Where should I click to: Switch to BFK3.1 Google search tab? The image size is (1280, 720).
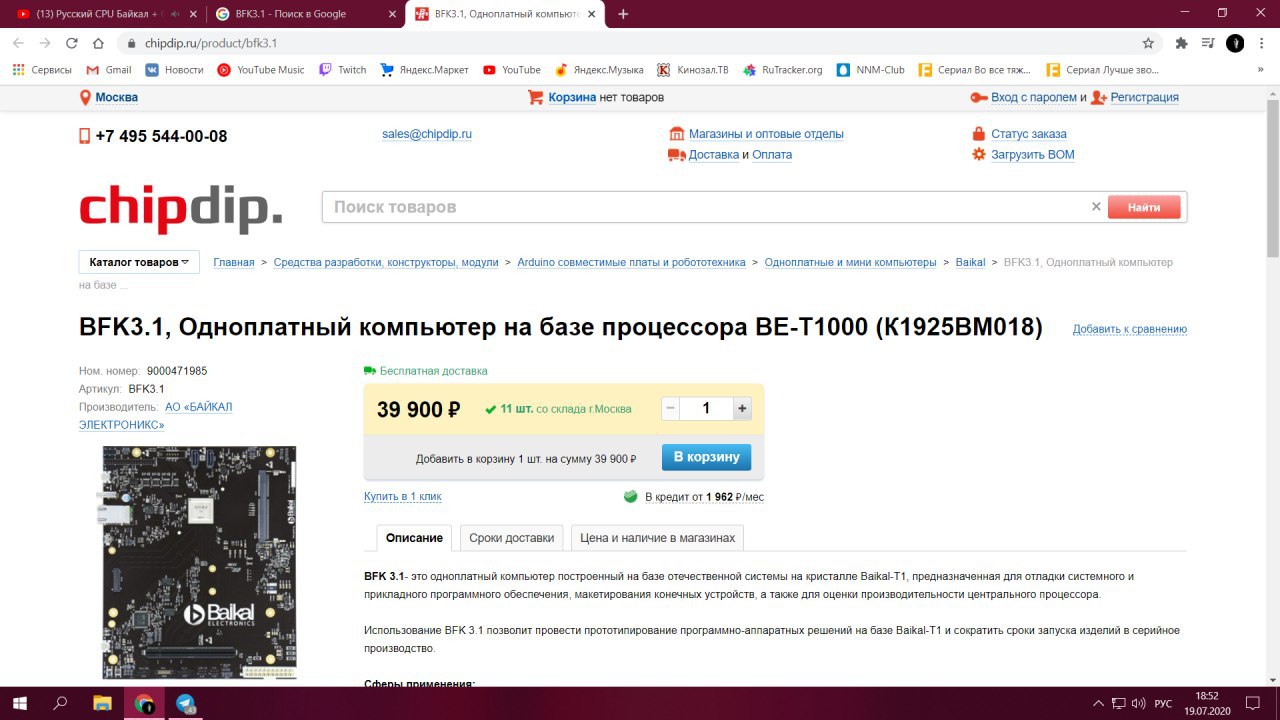pyautogui.click(x=290, y=14)
